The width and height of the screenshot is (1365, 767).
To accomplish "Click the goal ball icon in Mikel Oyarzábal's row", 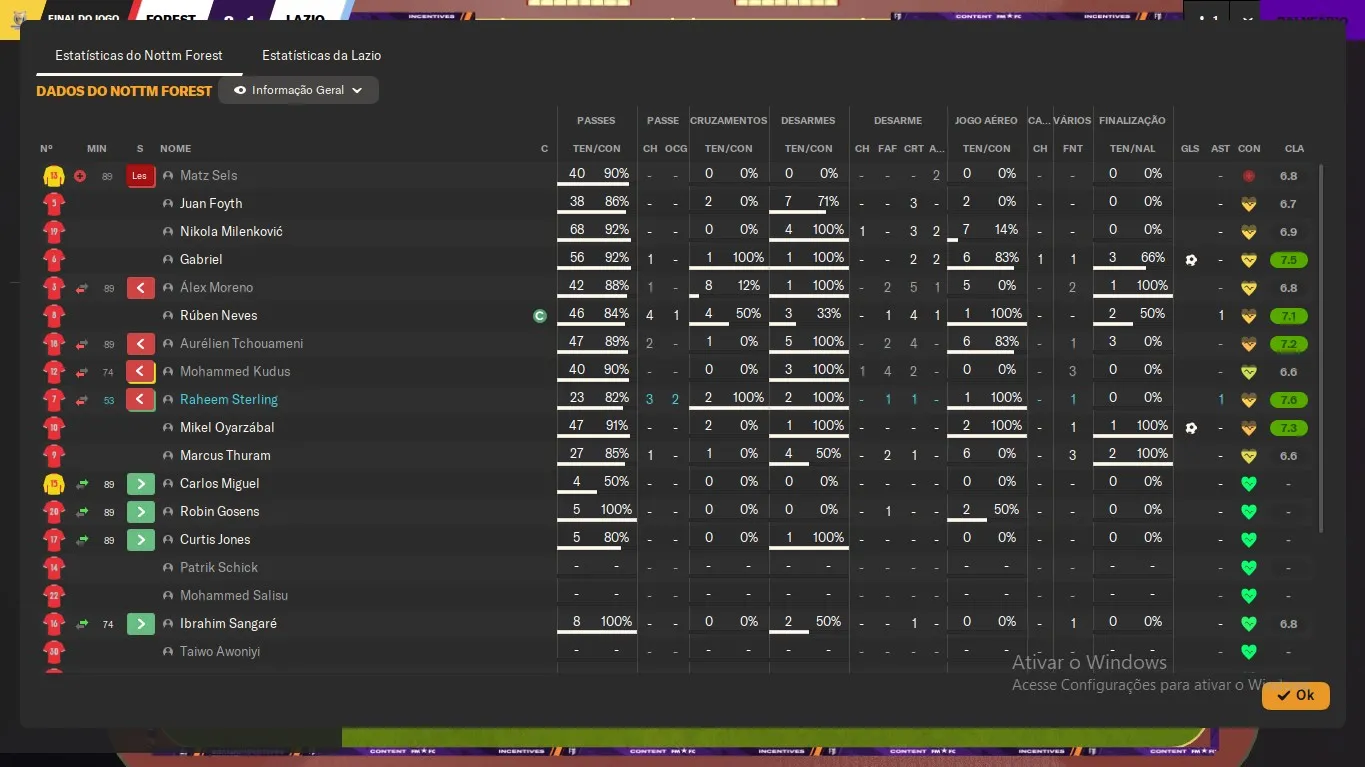I will (1191, 428).
